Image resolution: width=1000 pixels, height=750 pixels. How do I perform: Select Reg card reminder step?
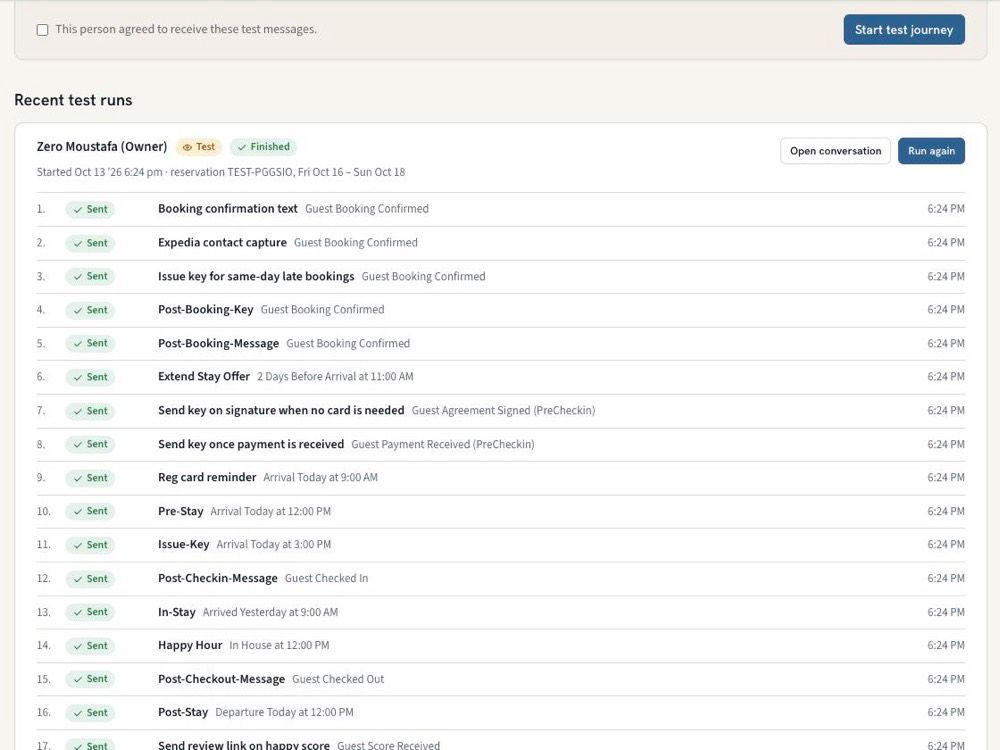coord(207,477)
